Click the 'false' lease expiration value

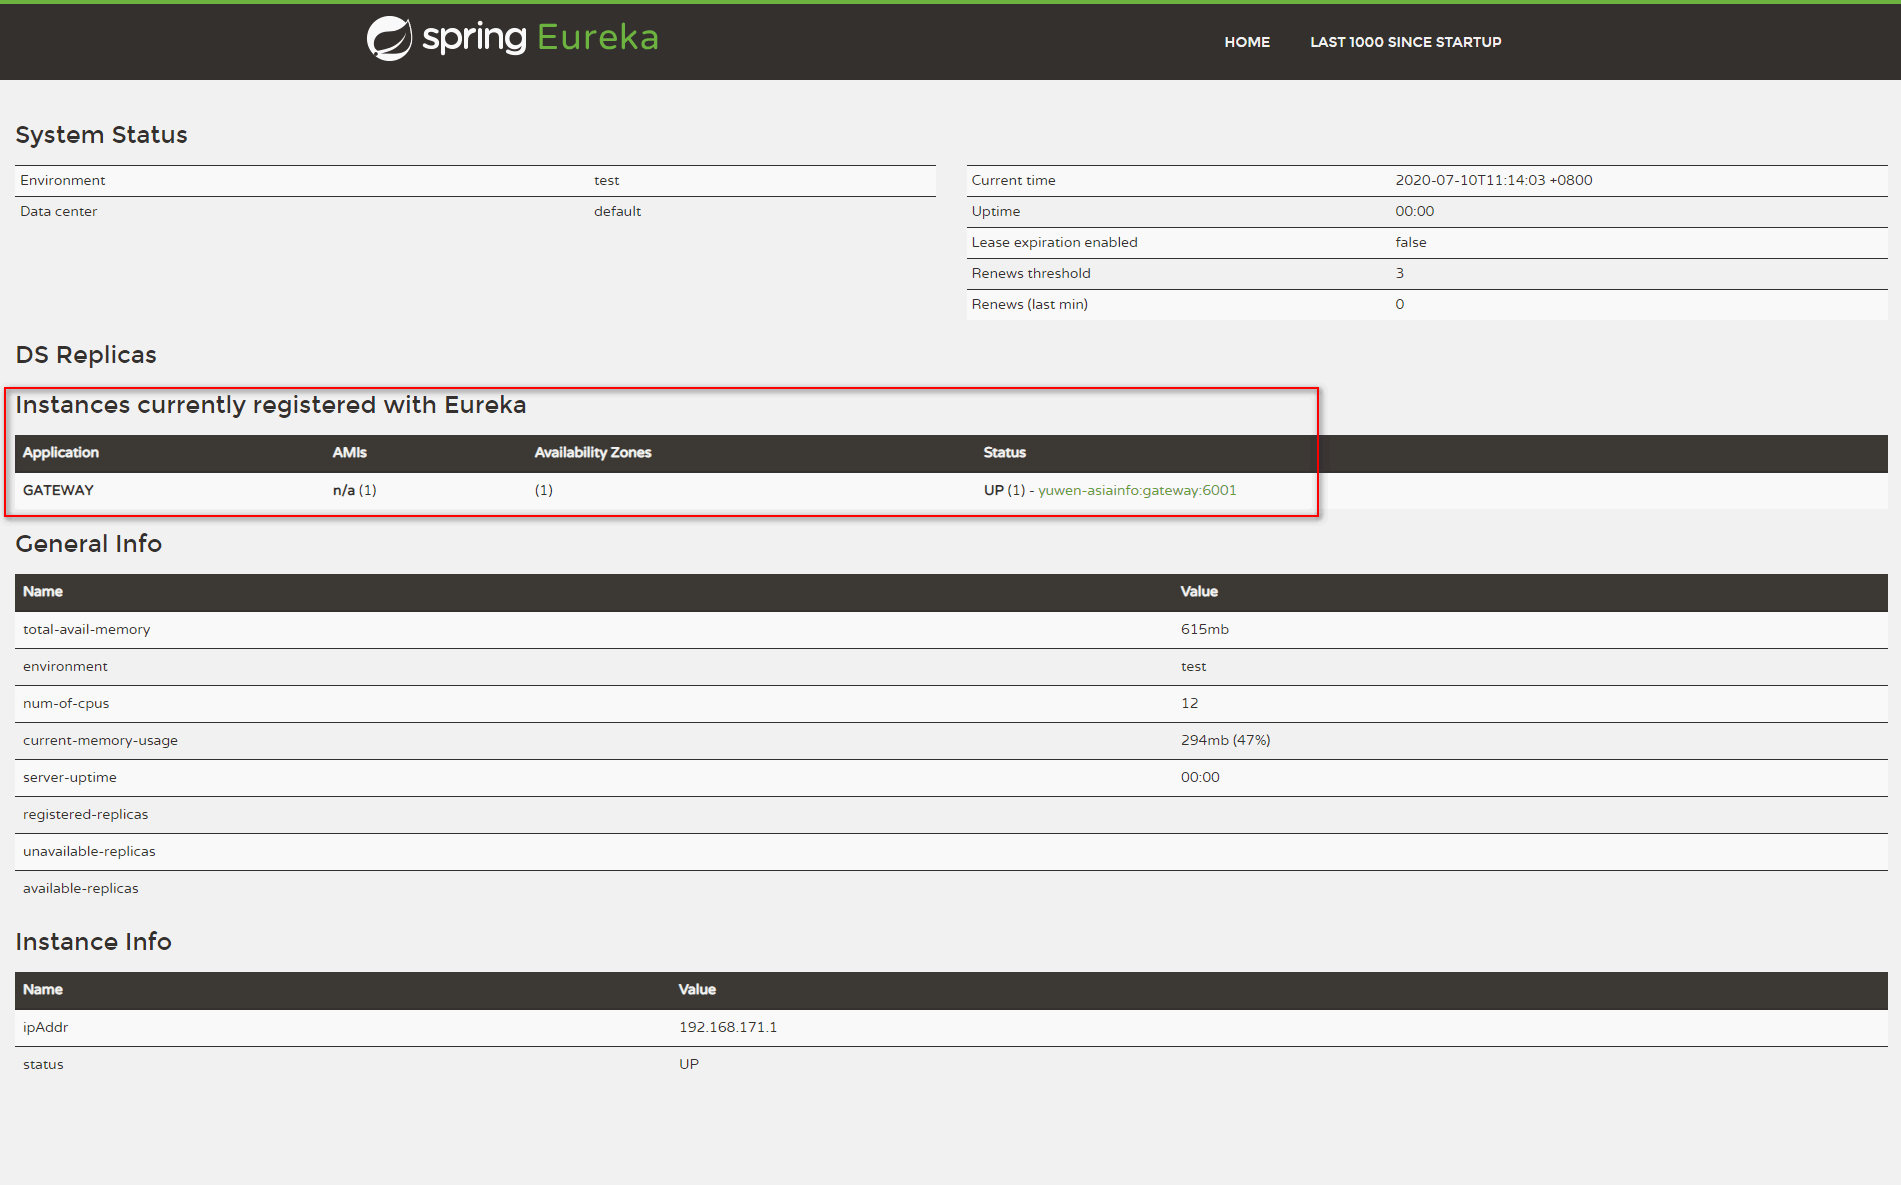tap(1411, 242)
